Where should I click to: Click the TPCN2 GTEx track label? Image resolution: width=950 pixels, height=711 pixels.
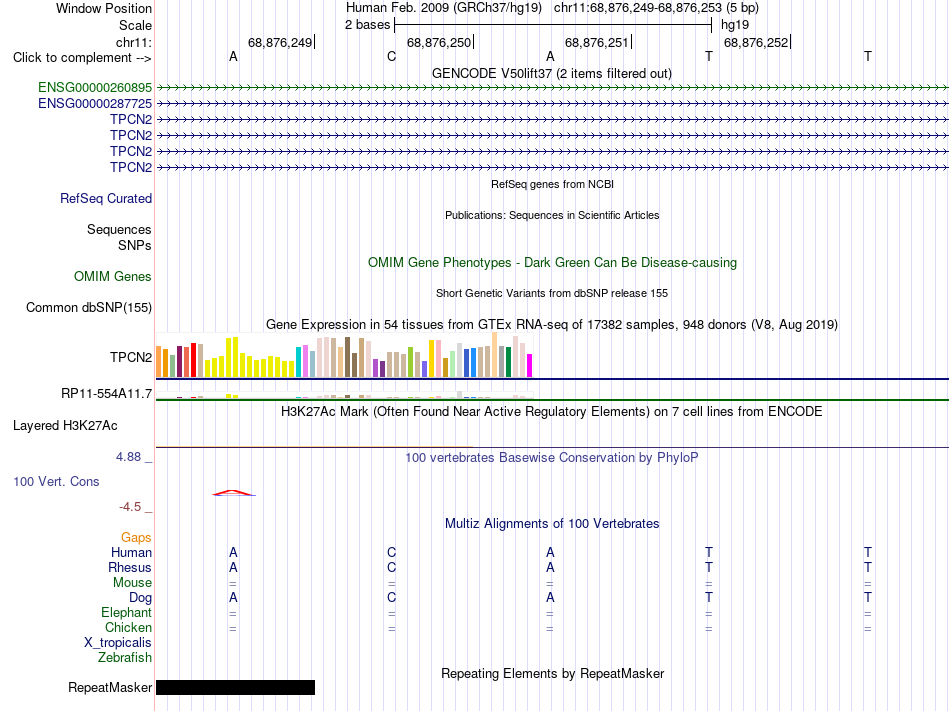131,358
